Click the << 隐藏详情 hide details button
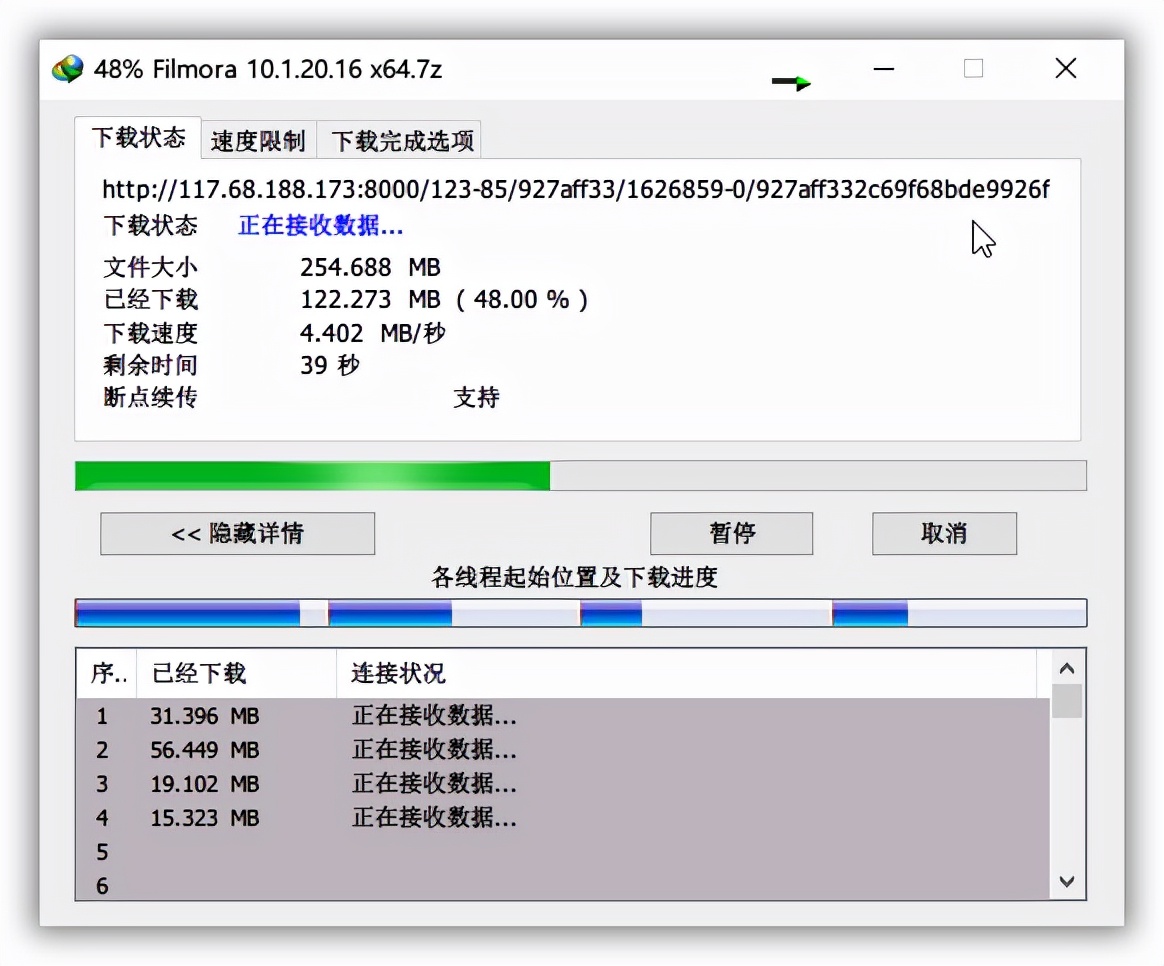This screenshot has width=1164, height=966. (236, 533)
